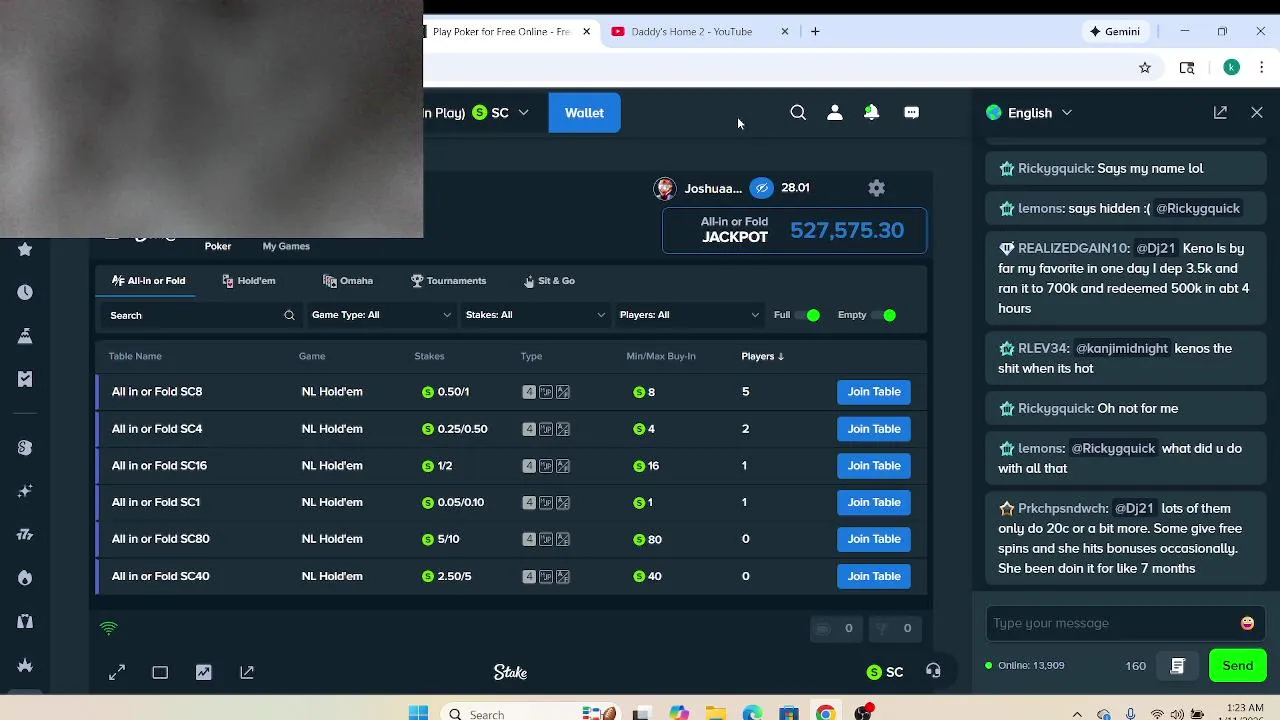Toggle the Full tables switch
Image resolution: width=1280 pixels, height=720 pixels.
click(808, 315)
